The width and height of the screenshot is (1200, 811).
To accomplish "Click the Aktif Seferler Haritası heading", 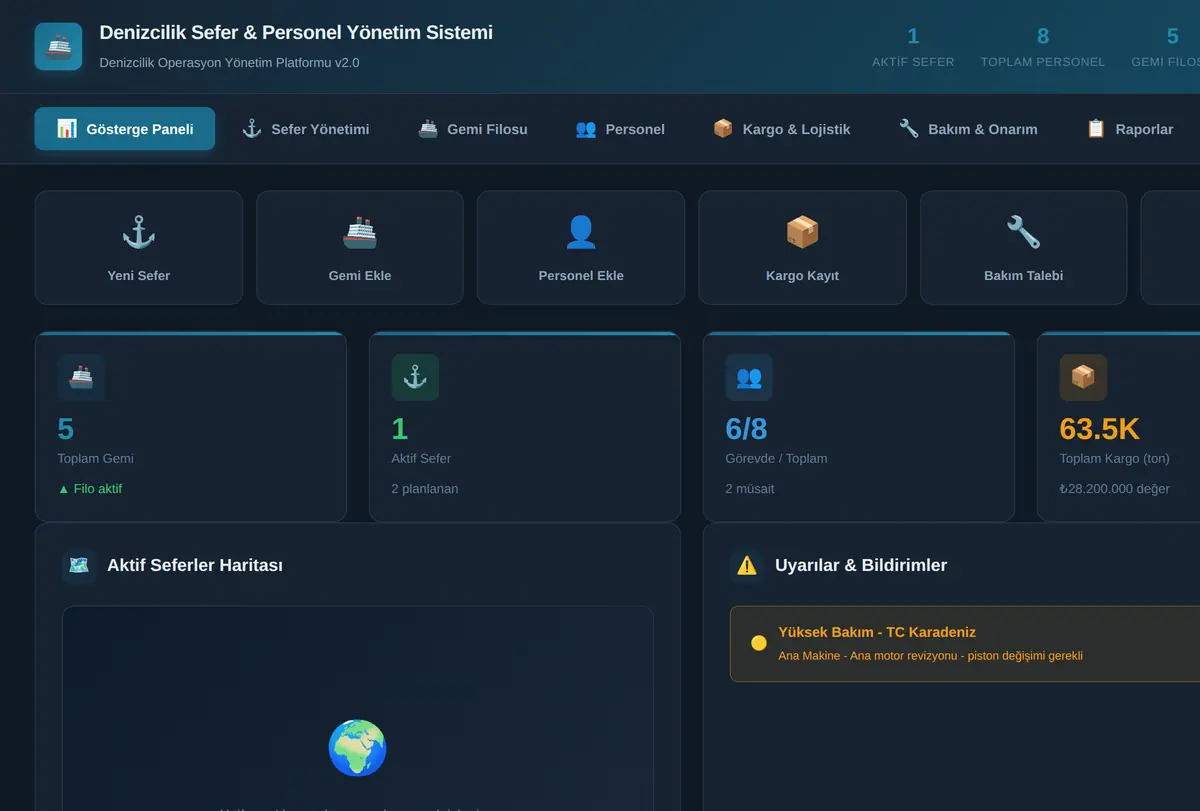I will coord(195,565).
